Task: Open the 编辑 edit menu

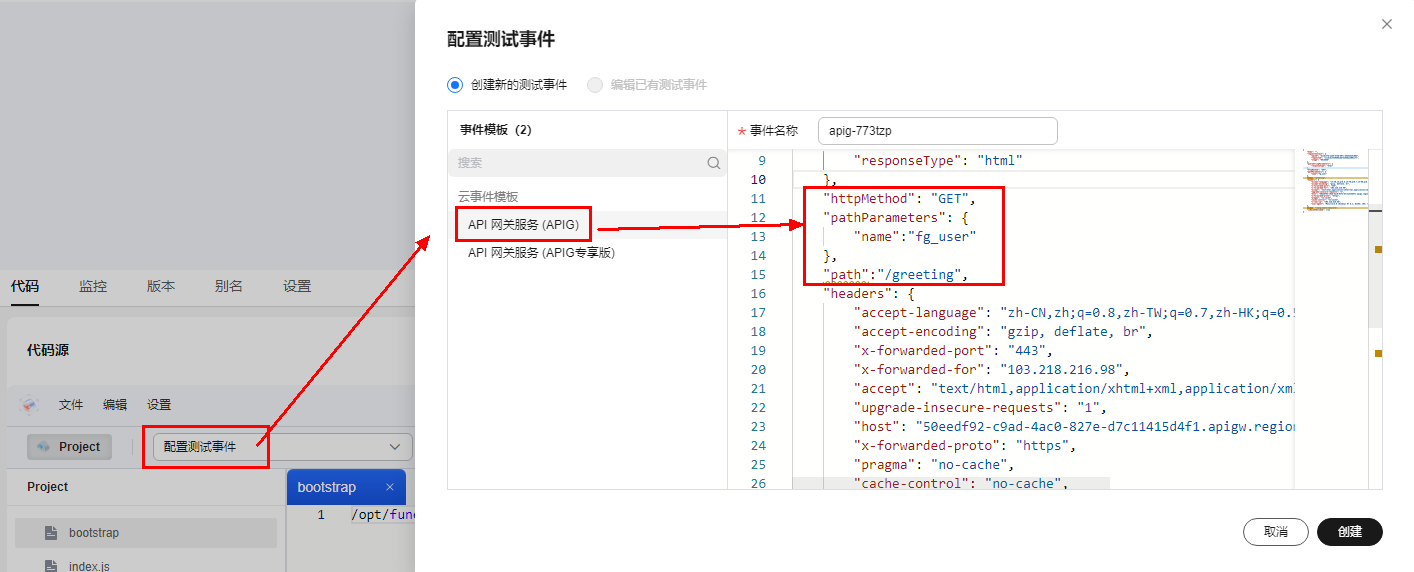Action: 115,405
